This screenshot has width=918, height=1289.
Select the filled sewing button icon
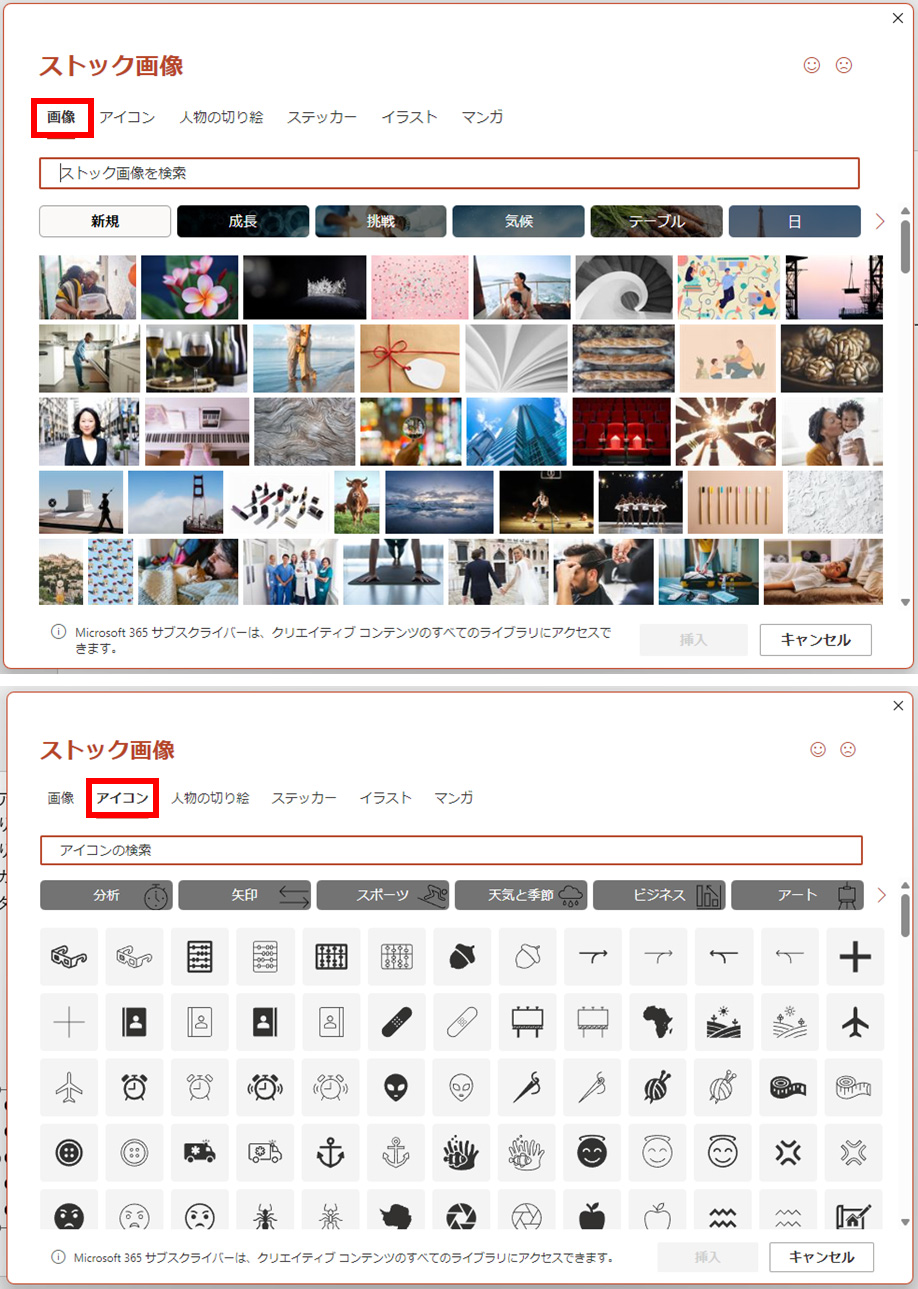[x=69, y=1153]
